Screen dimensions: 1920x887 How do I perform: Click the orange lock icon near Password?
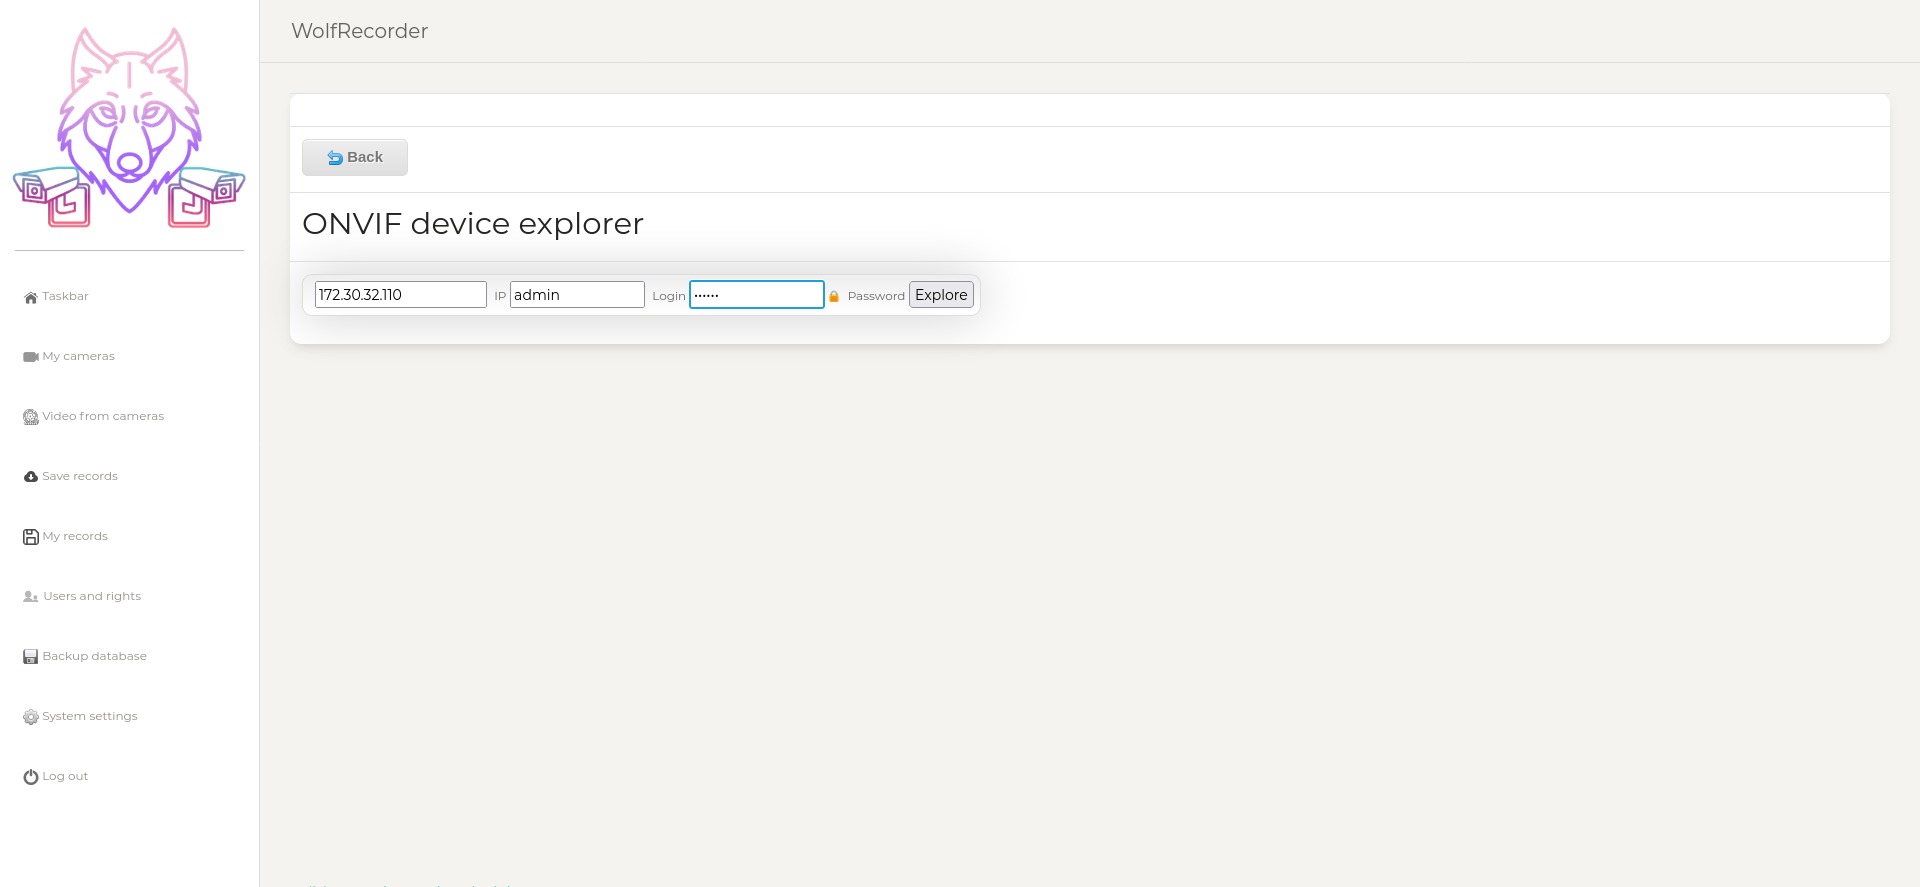(834, 296)
